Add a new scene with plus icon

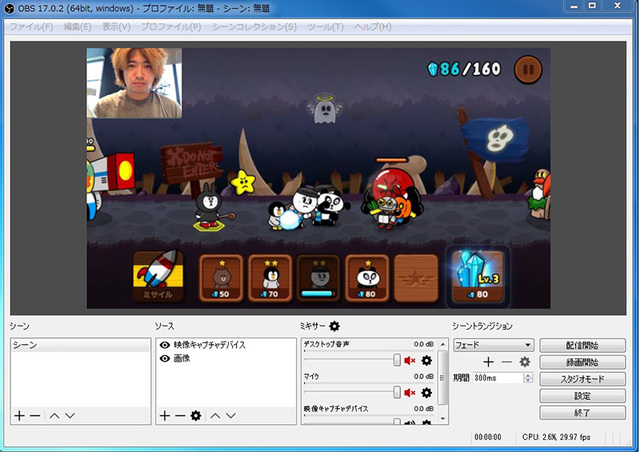click(x=19, y=415)
